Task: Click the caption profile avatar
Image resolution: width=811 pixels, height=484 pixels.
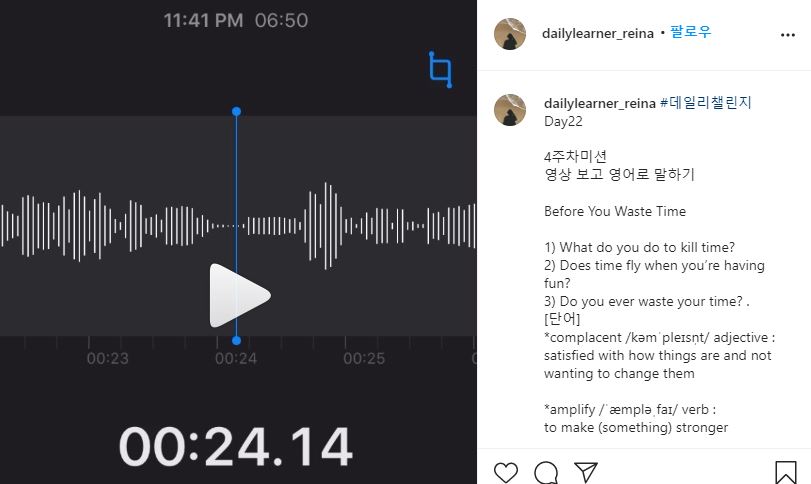Action: coord(510,110)
